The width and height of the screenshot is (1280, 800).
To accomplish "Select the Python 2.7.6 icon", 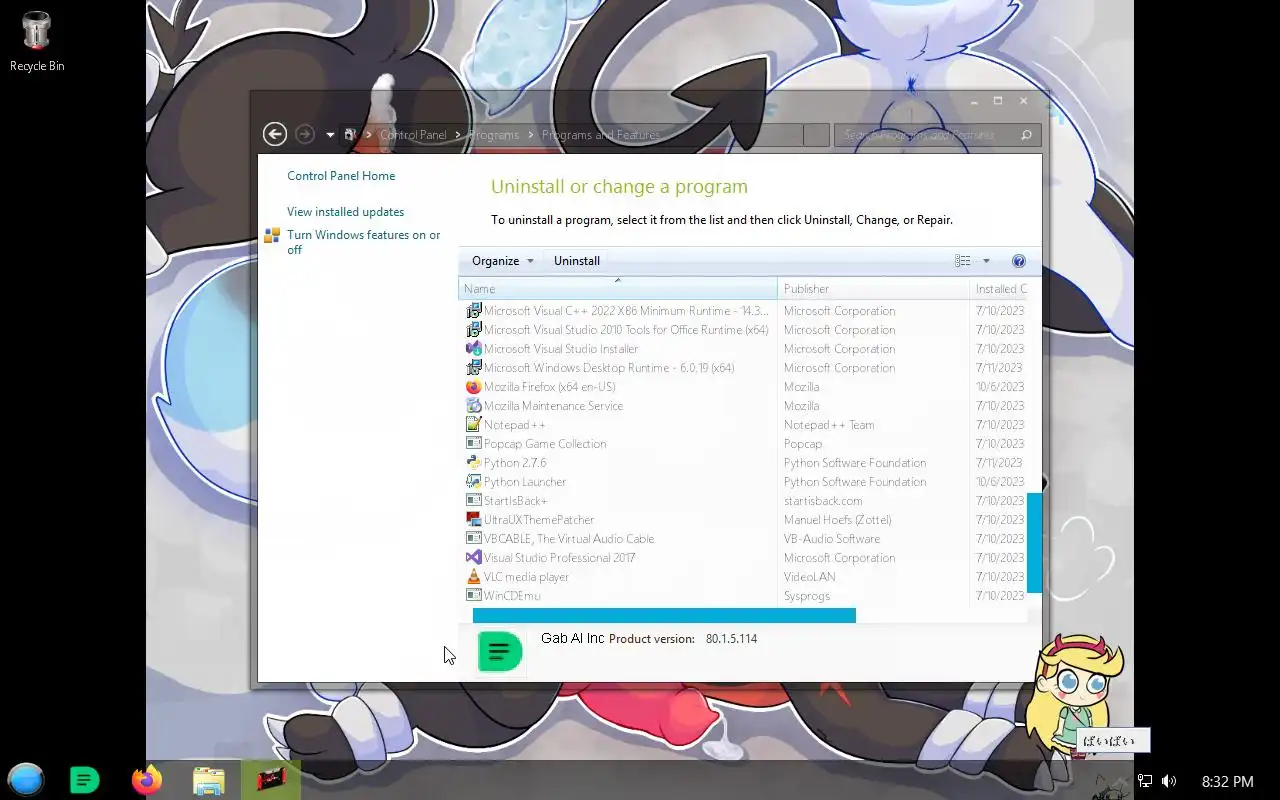I will point(474,463).
